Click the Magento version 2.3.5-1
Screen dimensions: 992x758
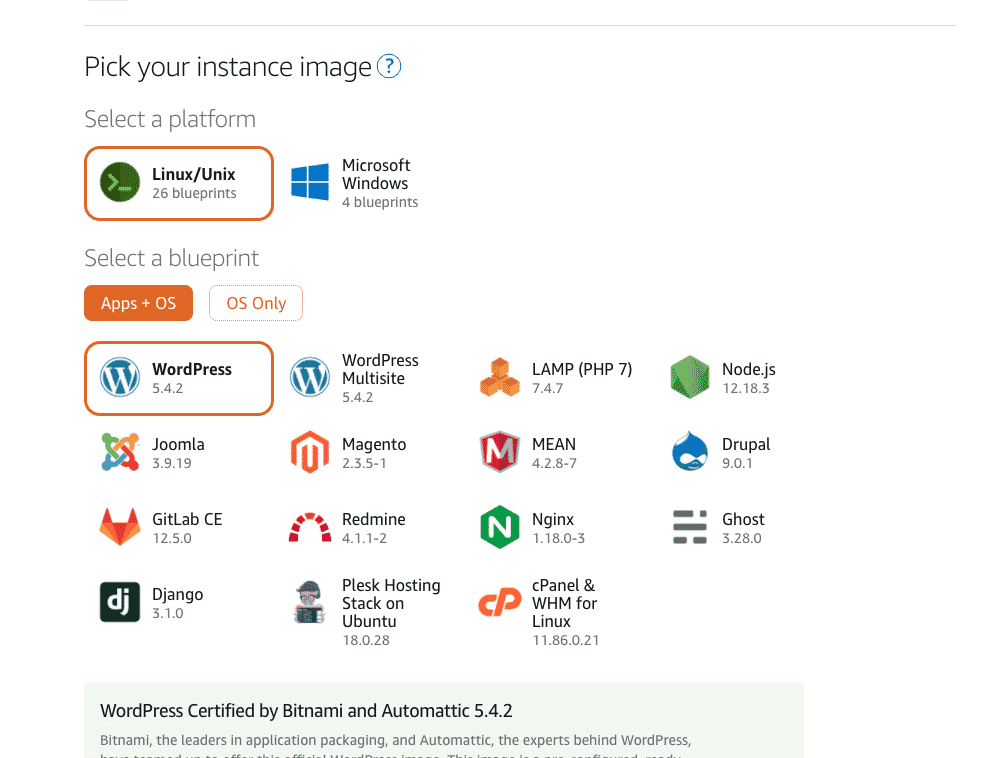[364, 463]
